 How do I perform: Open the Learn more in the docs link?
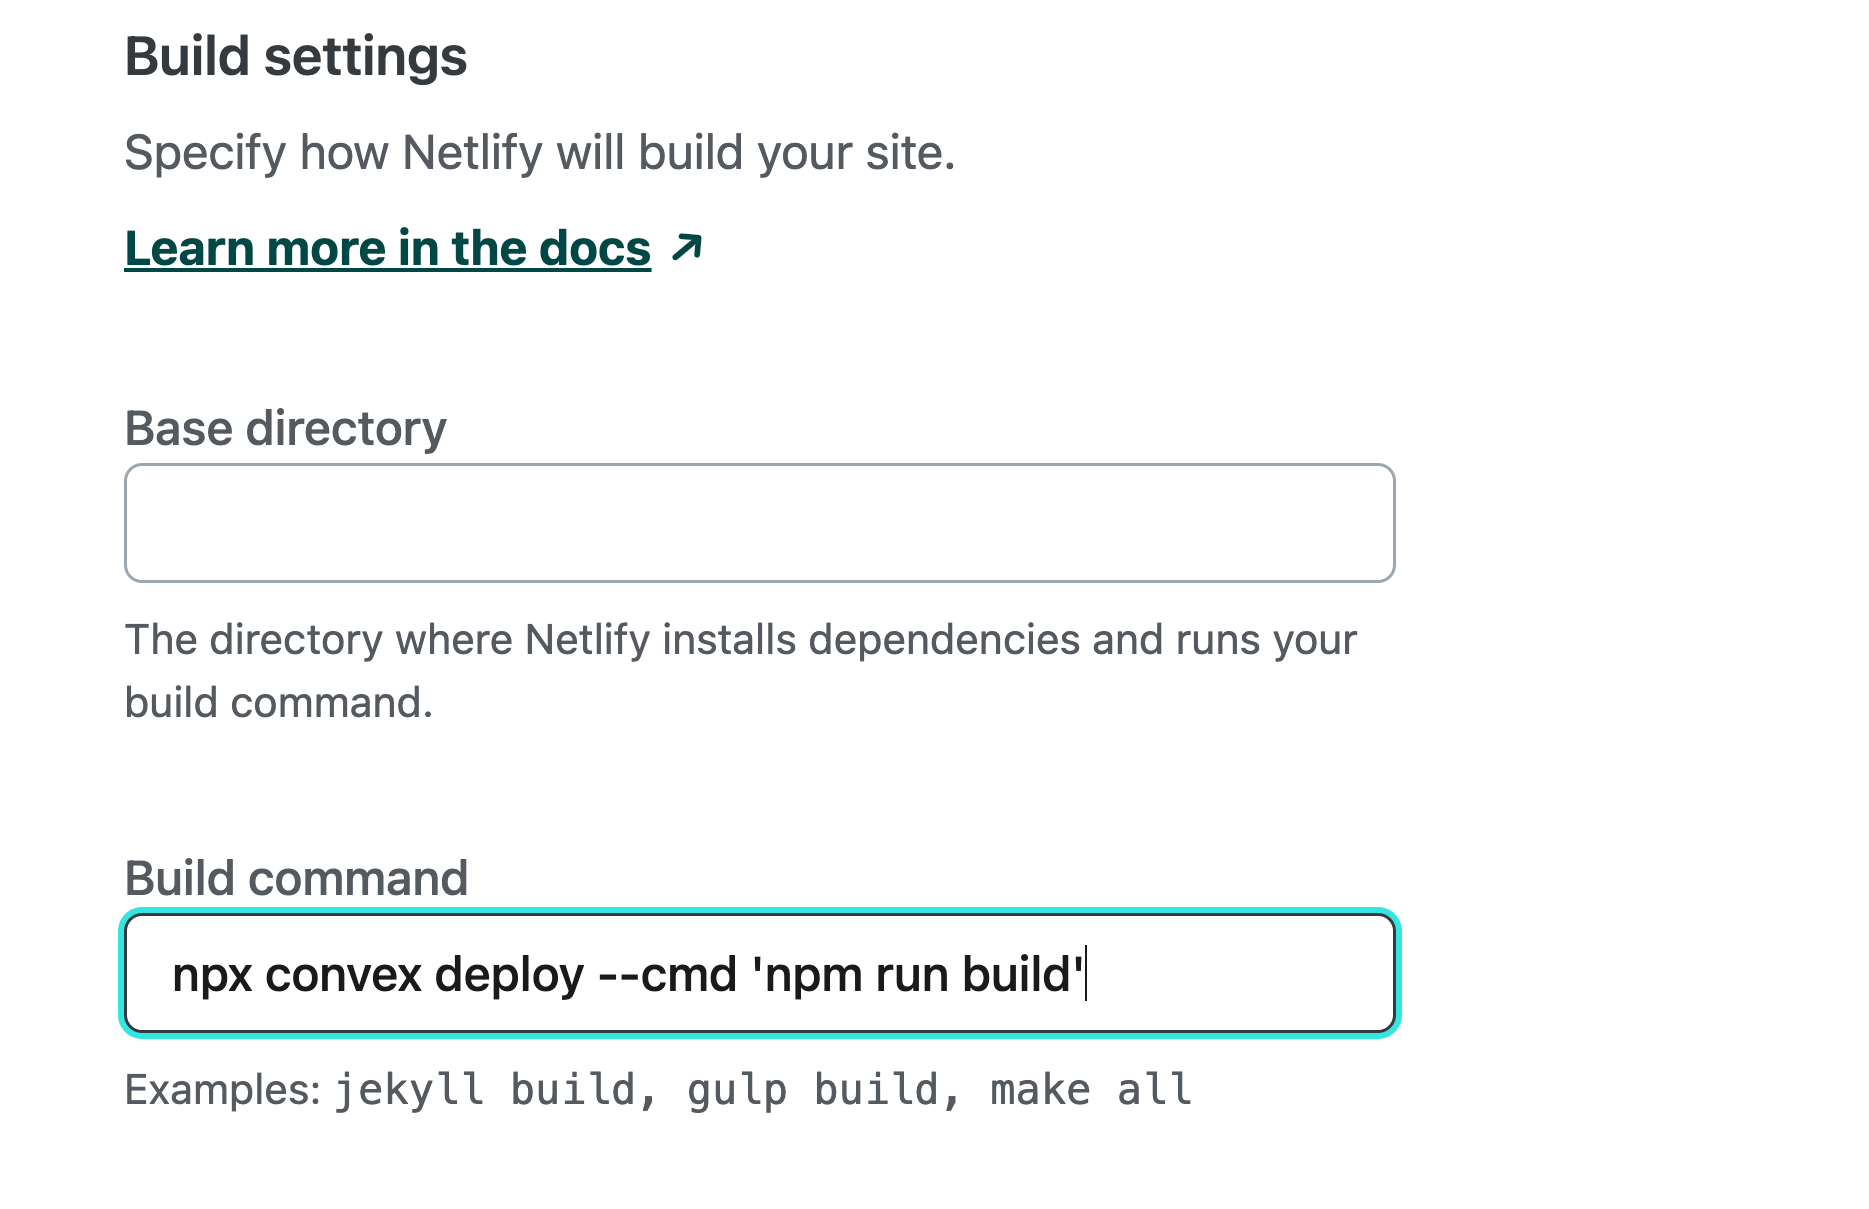(x=387, y=248)
